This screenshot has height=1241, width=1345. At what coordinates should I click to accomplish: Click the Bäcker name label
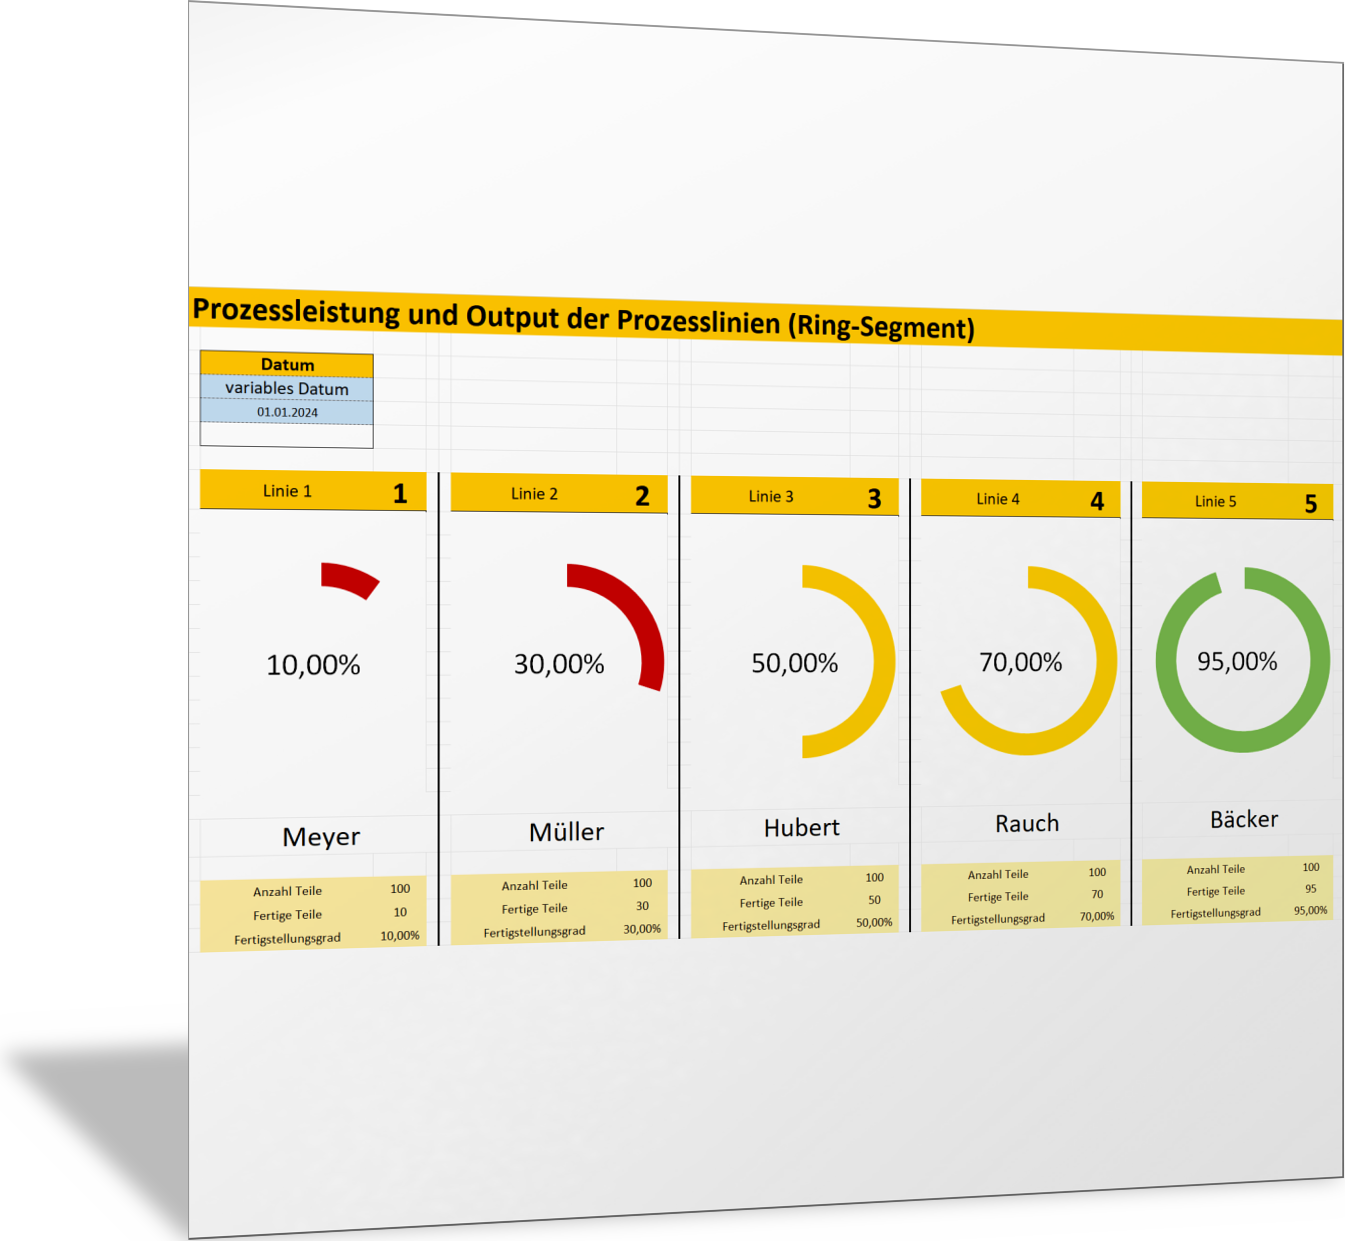click(1243, 820)
